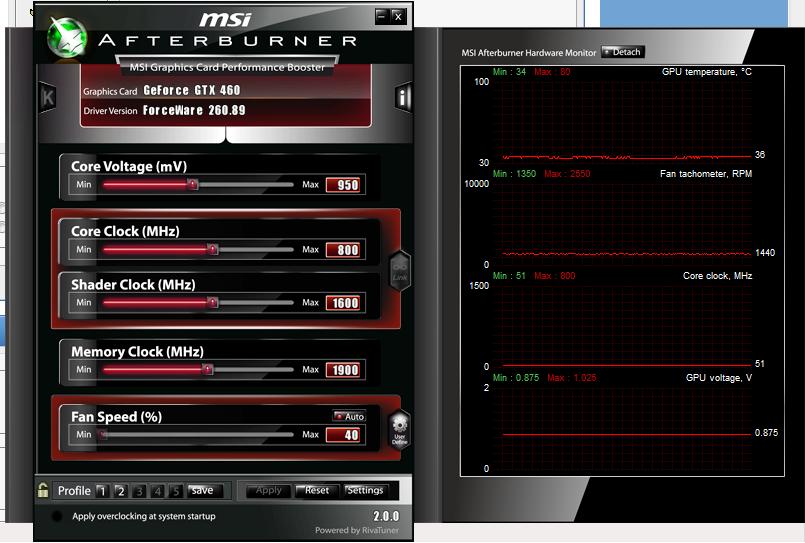The height and width of the screenshot is (543, 805).
Task: Click the MSI Afterburner dragon logo
Action: (x=67, y=37)
